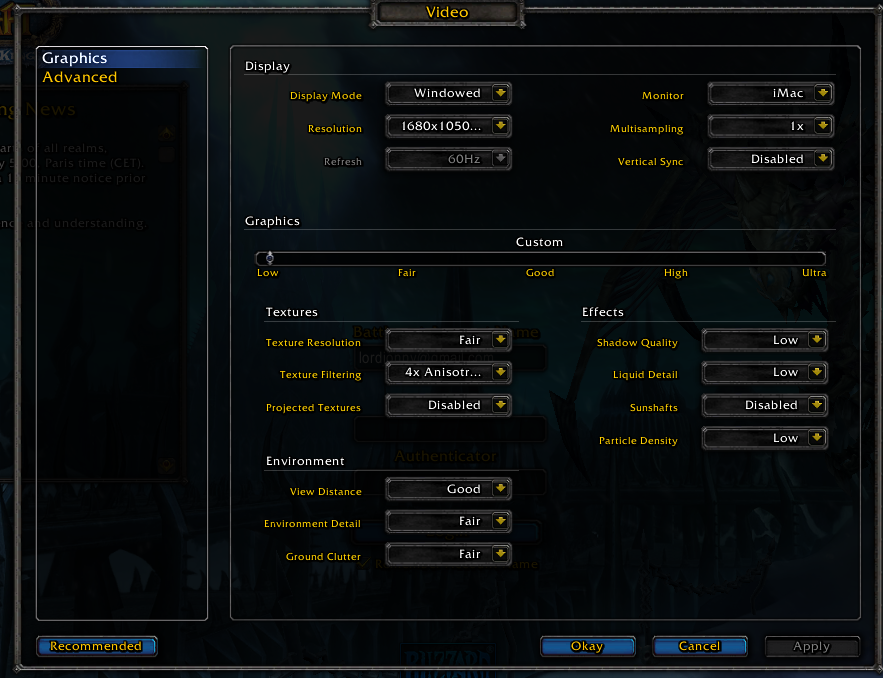
Task: Click the Projected Textures label
Action: [x=313, y=407]
